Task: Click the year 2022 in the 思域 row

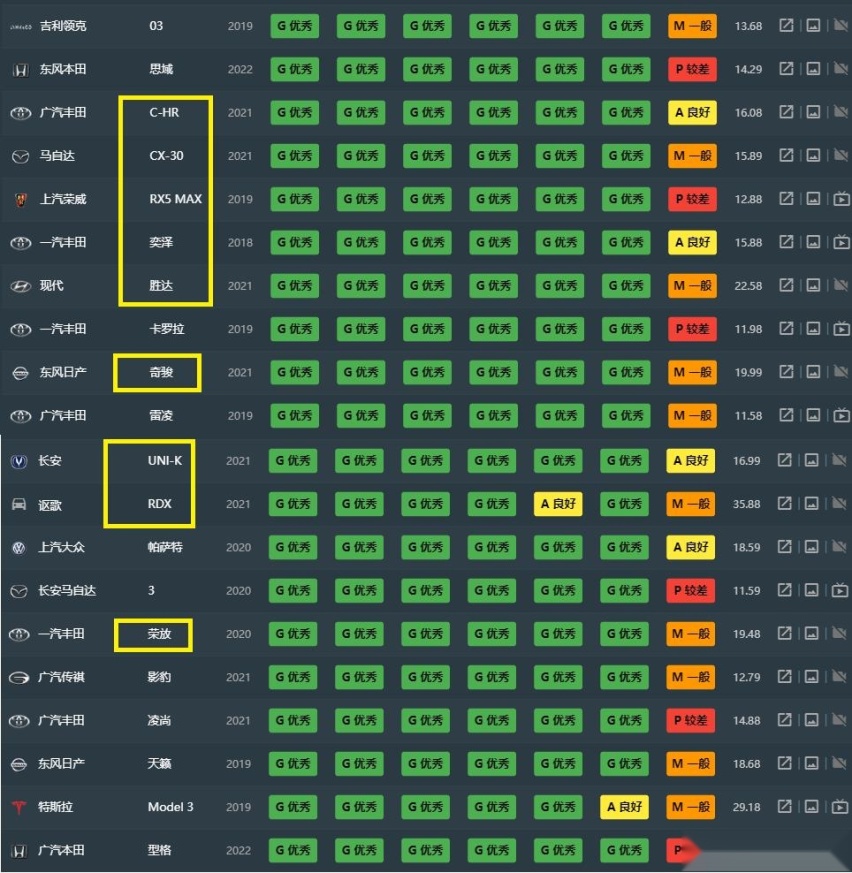Action: (240, 69)
